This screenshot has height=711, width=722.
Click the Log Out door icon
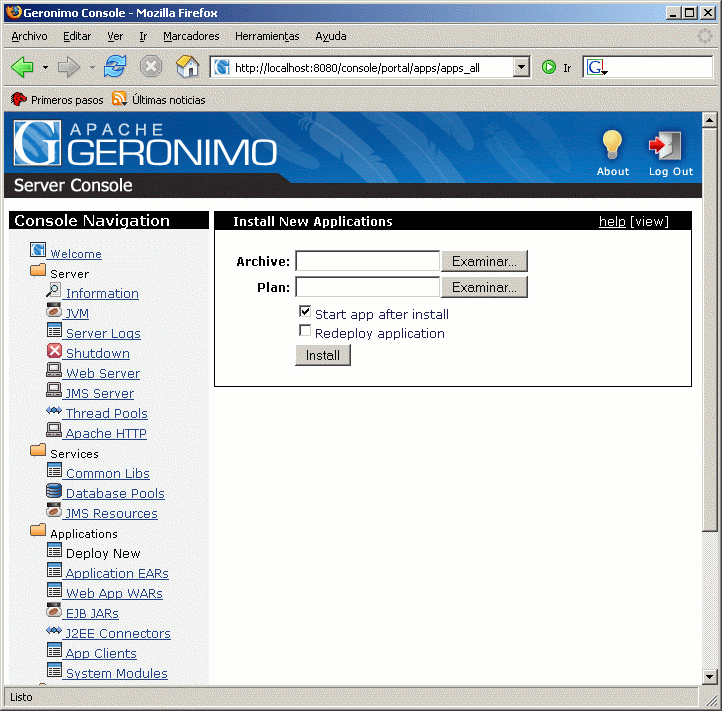click(x=665, y=146)
